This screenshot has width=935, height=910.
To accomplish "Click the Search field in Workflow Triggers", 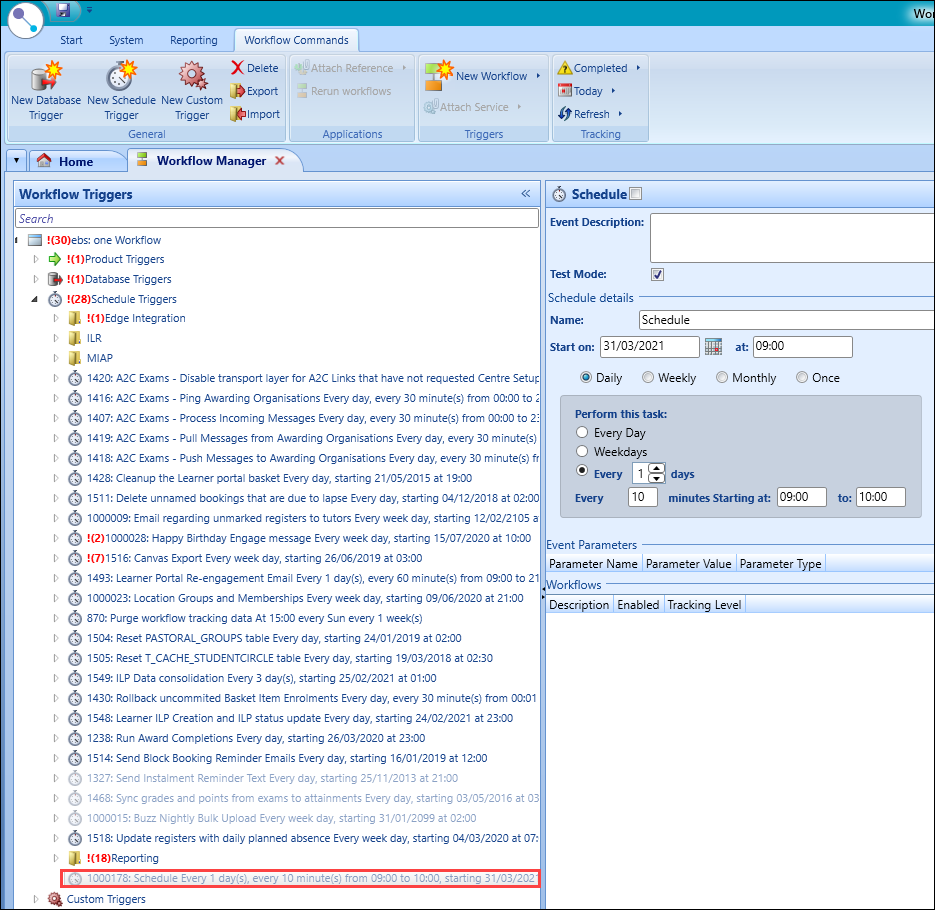I will coord(276,218).
